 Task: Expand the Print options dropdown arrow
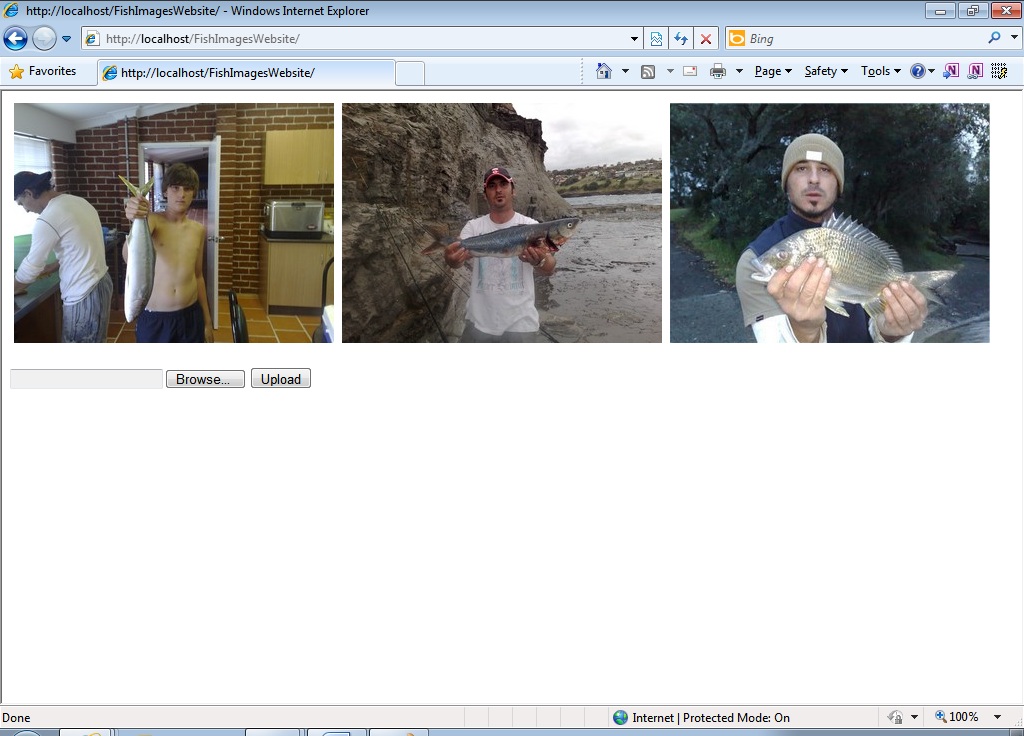[x=739, y=71]
